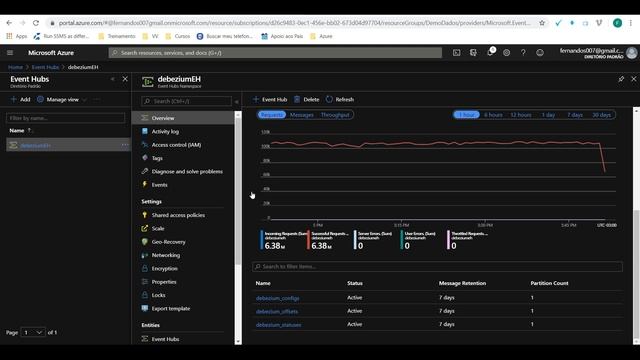Screen dimensions: 640x360
Task: Open Cloud Shell from the top bar
Action: point(456,53)
